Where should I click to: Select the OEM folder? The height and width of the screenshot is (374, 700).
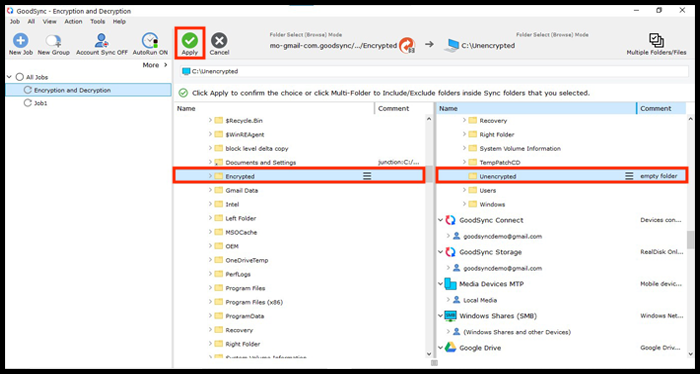pos(231,246)
